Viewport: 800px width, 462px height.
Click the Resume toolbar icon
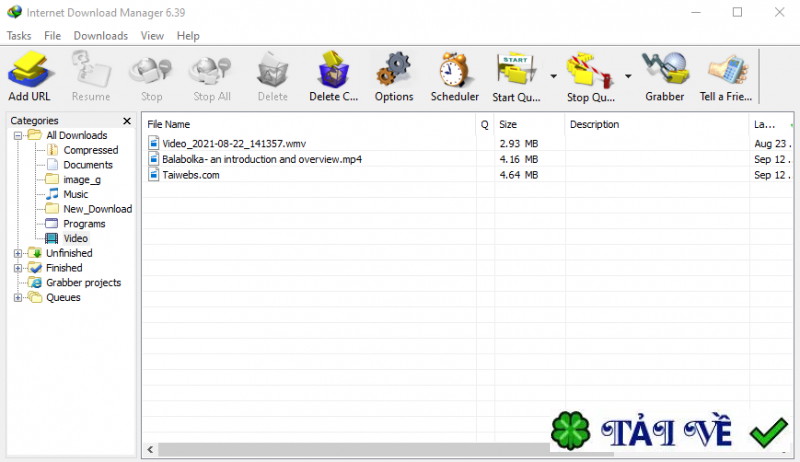click(91, 69)
